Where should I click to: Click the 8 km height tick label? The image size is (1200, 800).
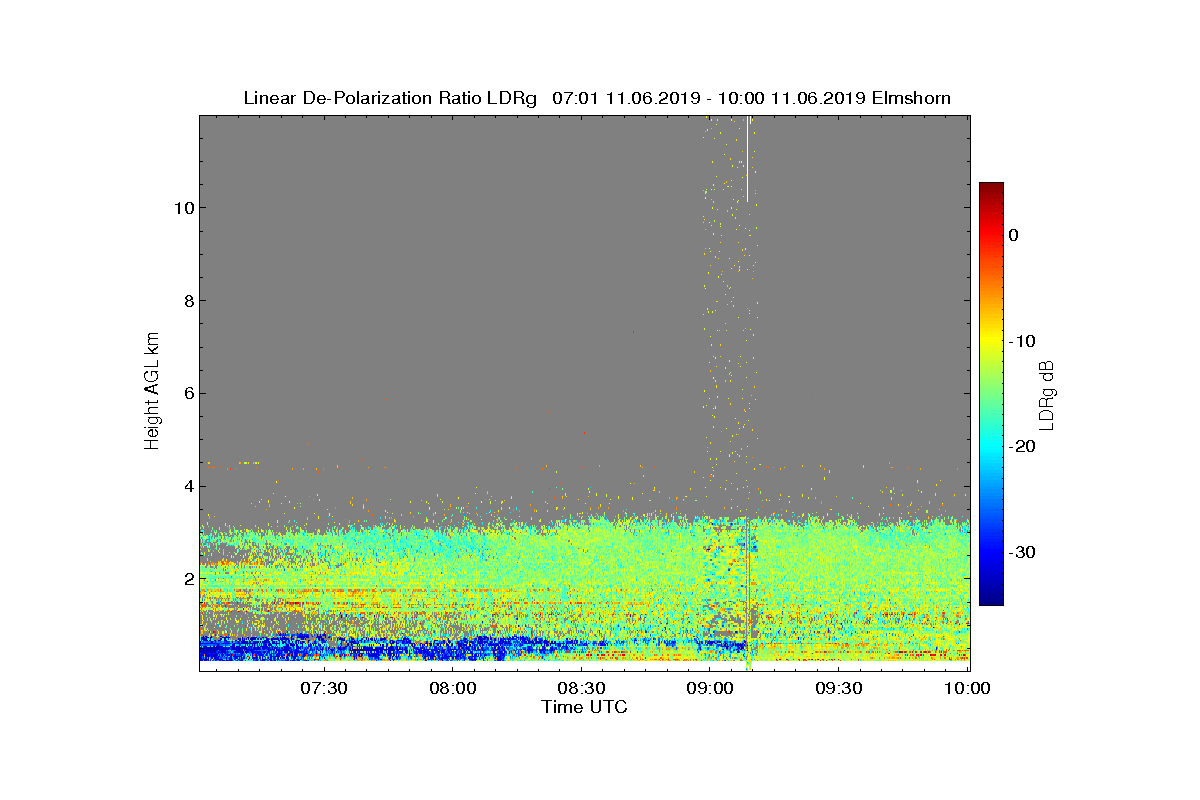(187, 300)
